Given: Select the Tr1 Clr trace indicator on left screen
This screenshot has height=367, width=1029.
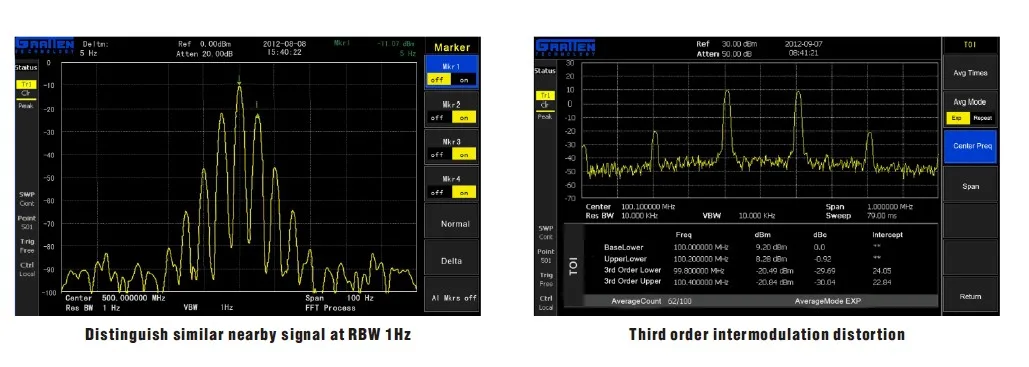Looking at the screenshot, I should (x=26, y=89).
